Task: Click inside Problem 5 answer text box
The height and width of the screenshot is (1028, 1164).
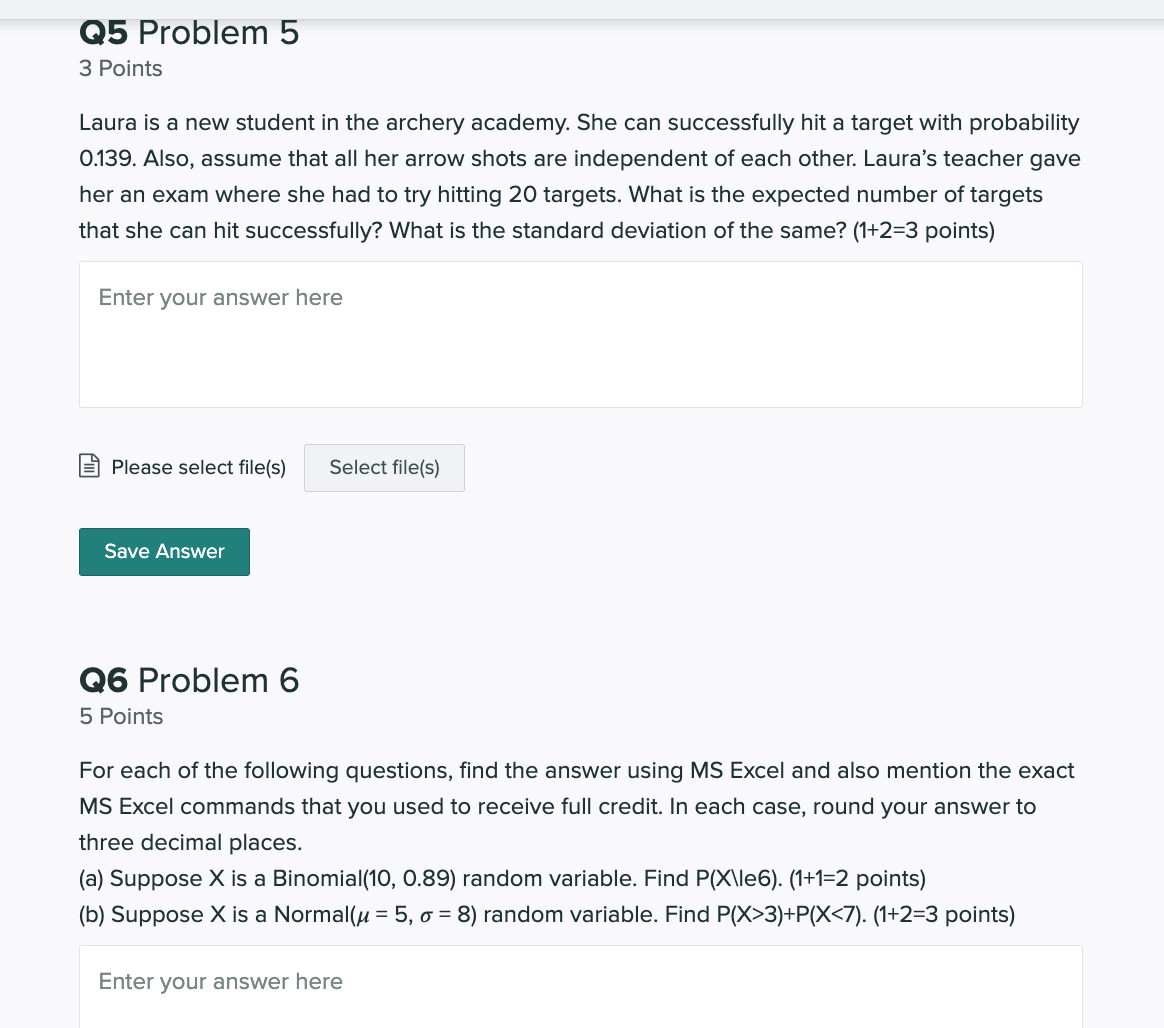Action: click(x=580, y=334)
